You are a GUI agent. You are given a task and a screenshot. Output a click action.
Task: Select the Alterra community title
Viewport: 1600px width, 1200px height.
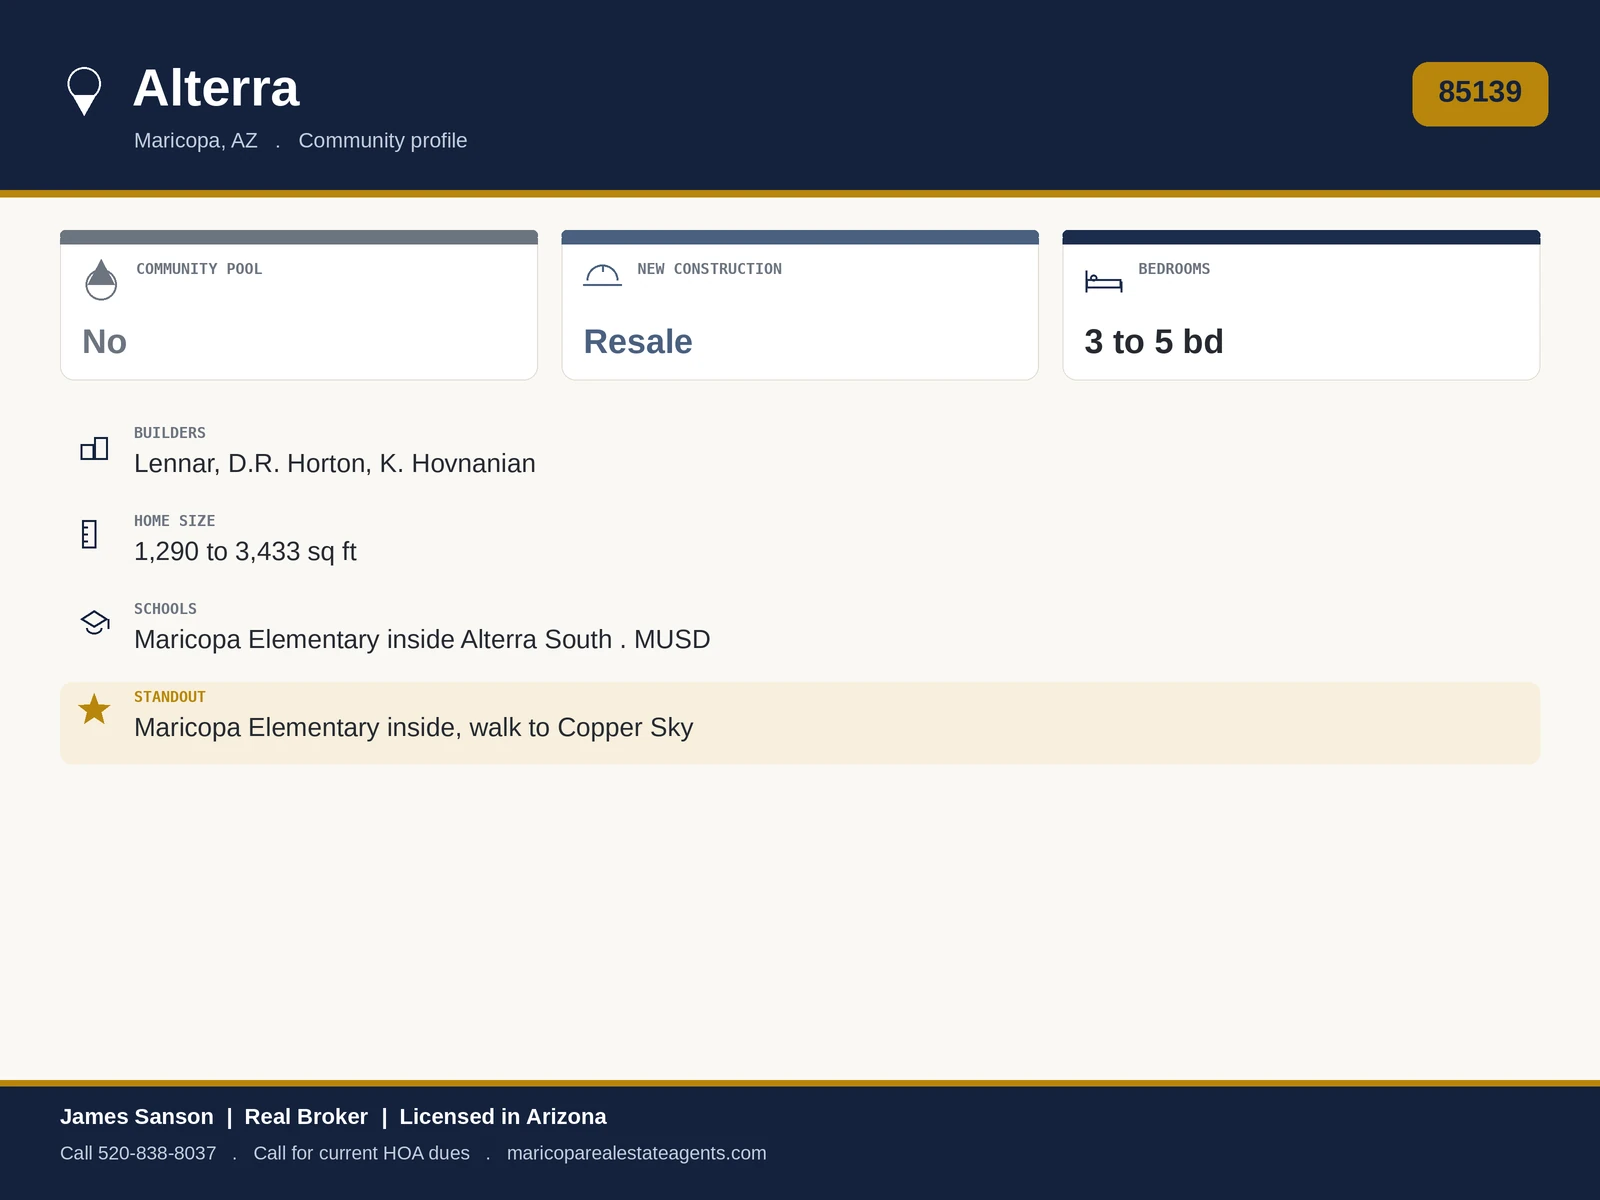point(216,88)
